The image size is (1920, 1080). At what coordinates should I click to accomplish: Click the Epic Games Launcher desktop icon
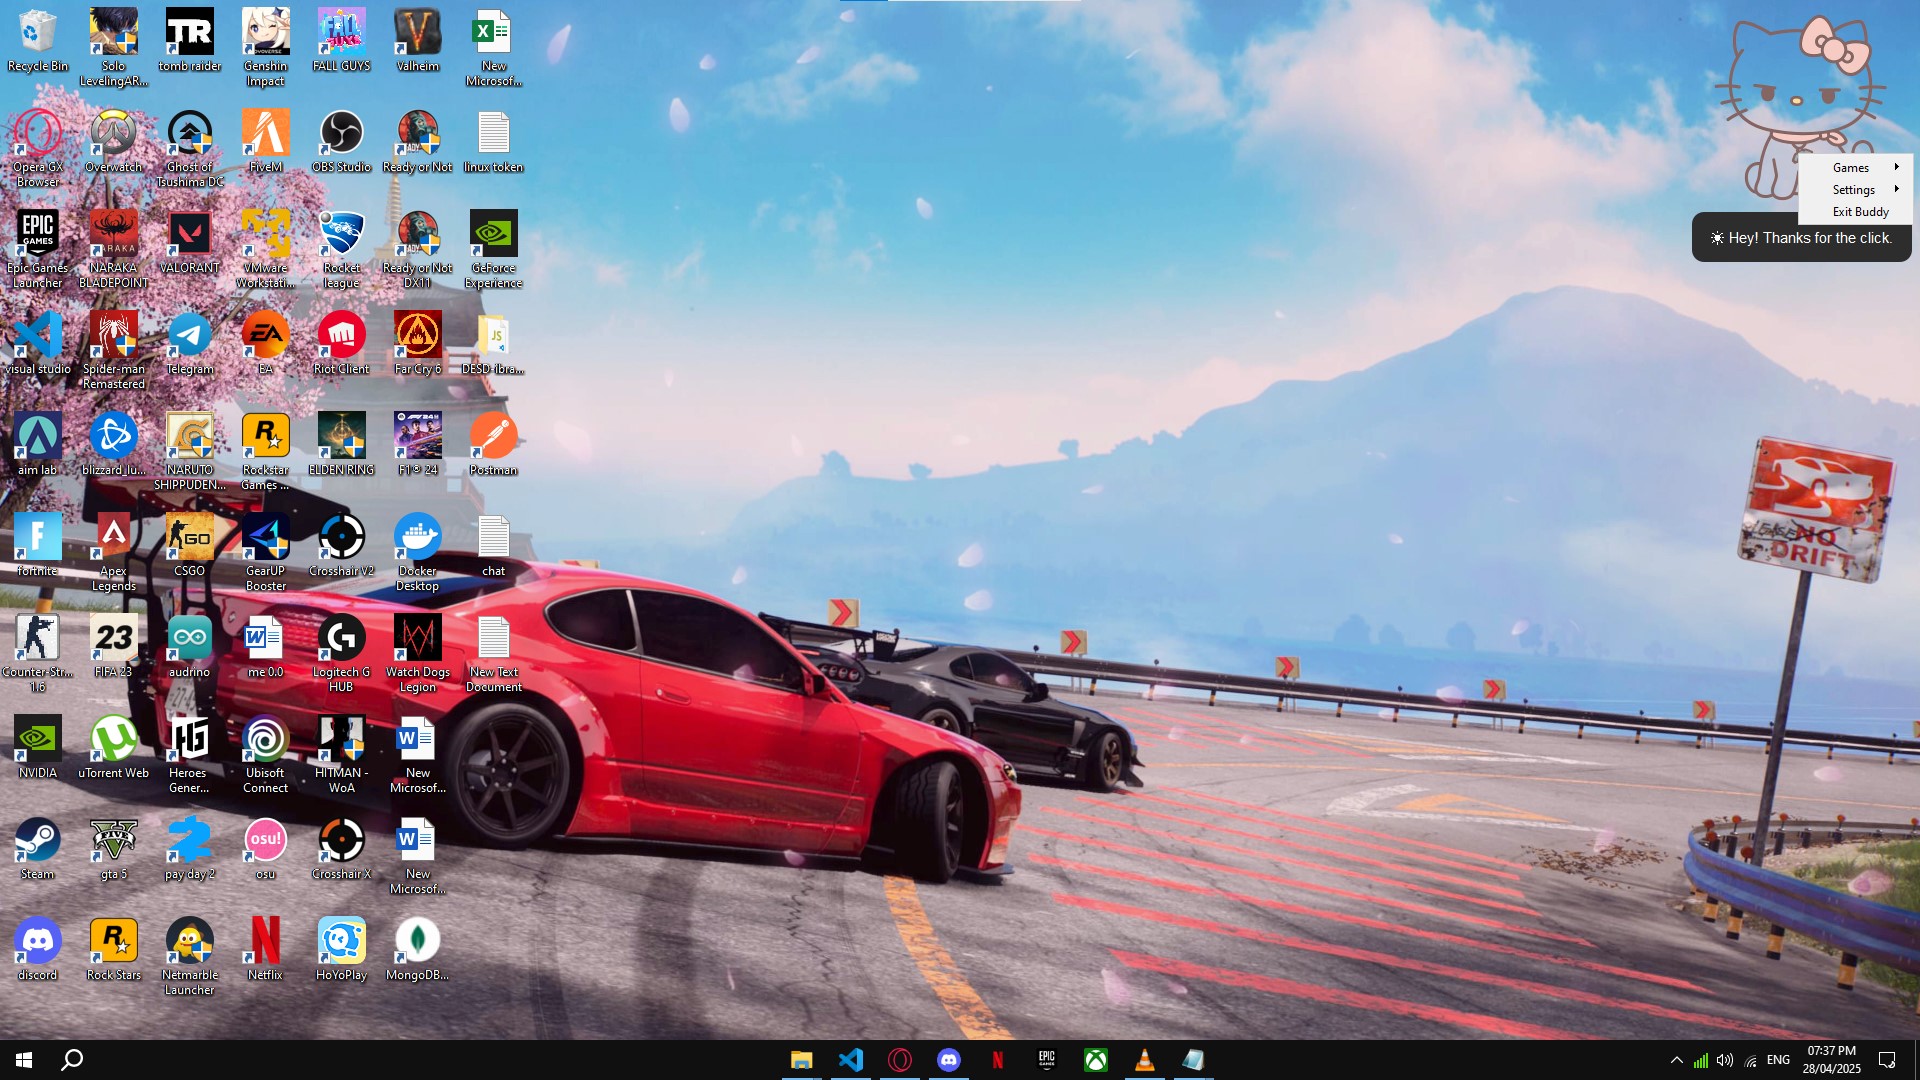(38, 250)
